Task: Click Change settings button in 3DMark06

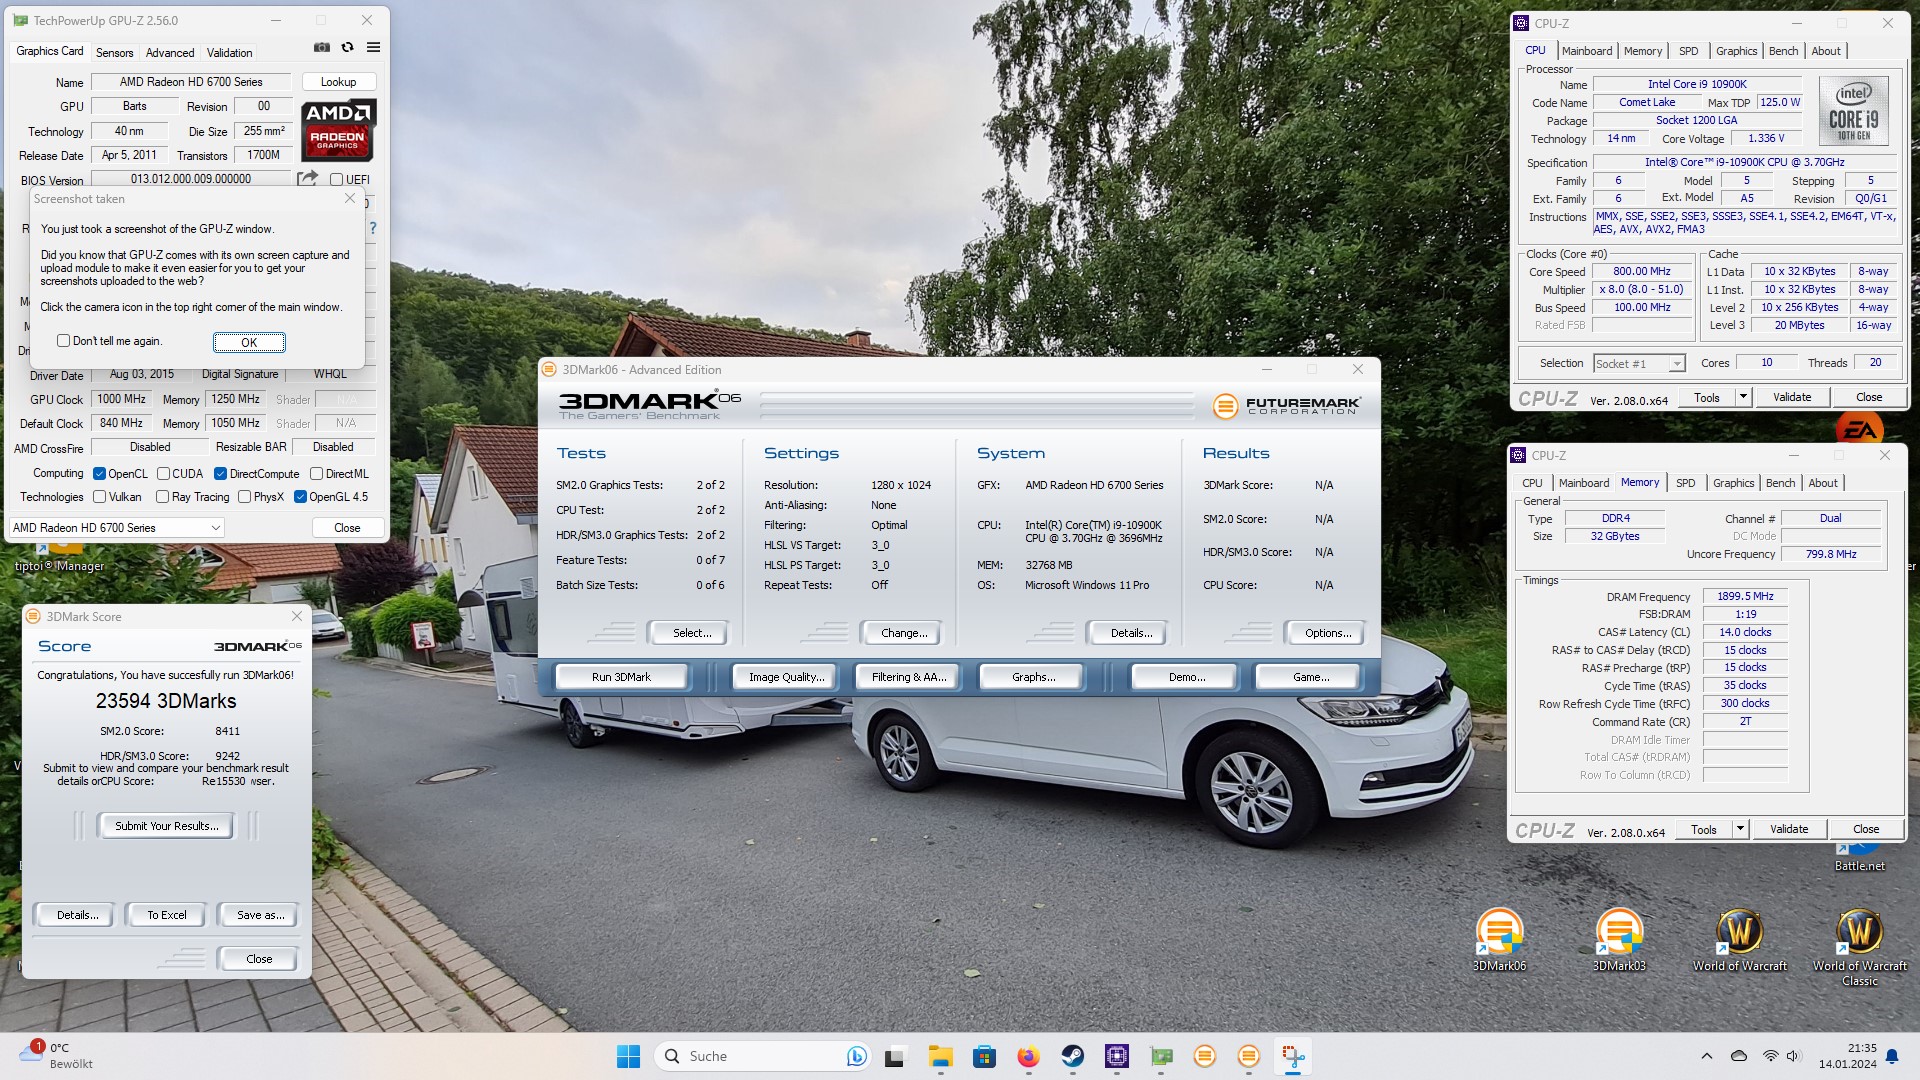Action: pos(904,633)
